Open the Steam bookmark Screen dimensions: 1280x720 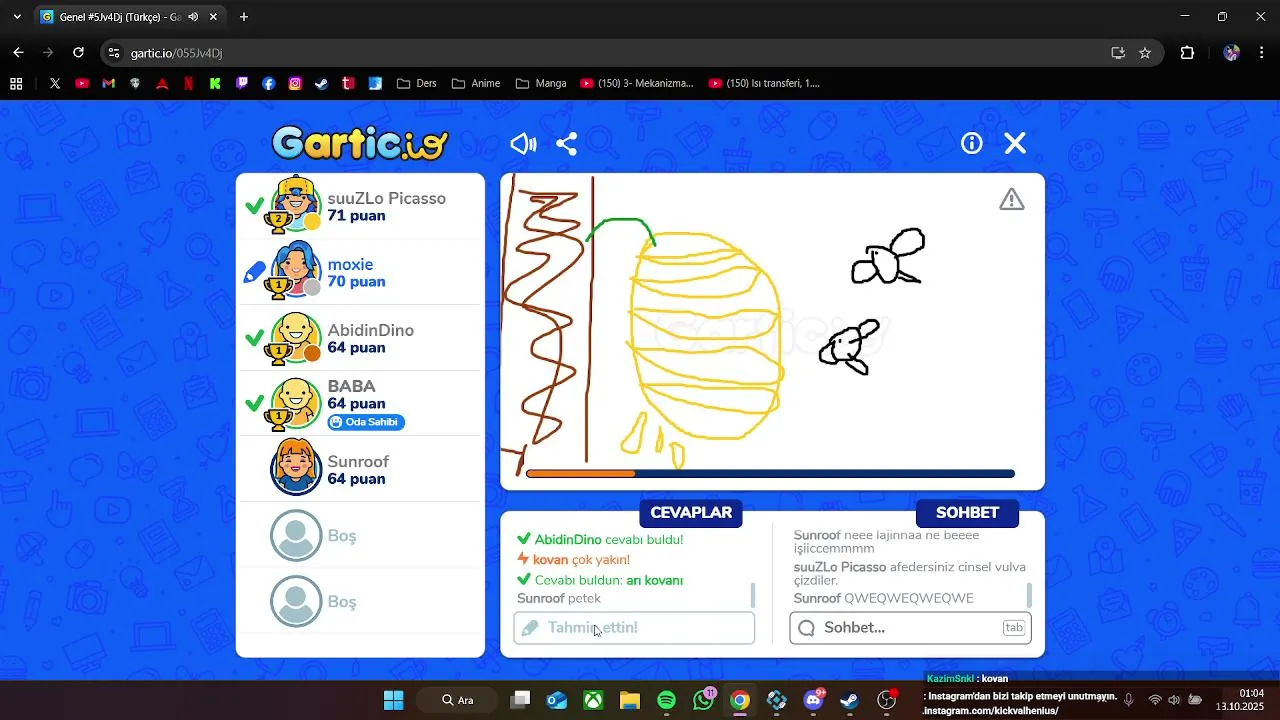coord(321,84)
